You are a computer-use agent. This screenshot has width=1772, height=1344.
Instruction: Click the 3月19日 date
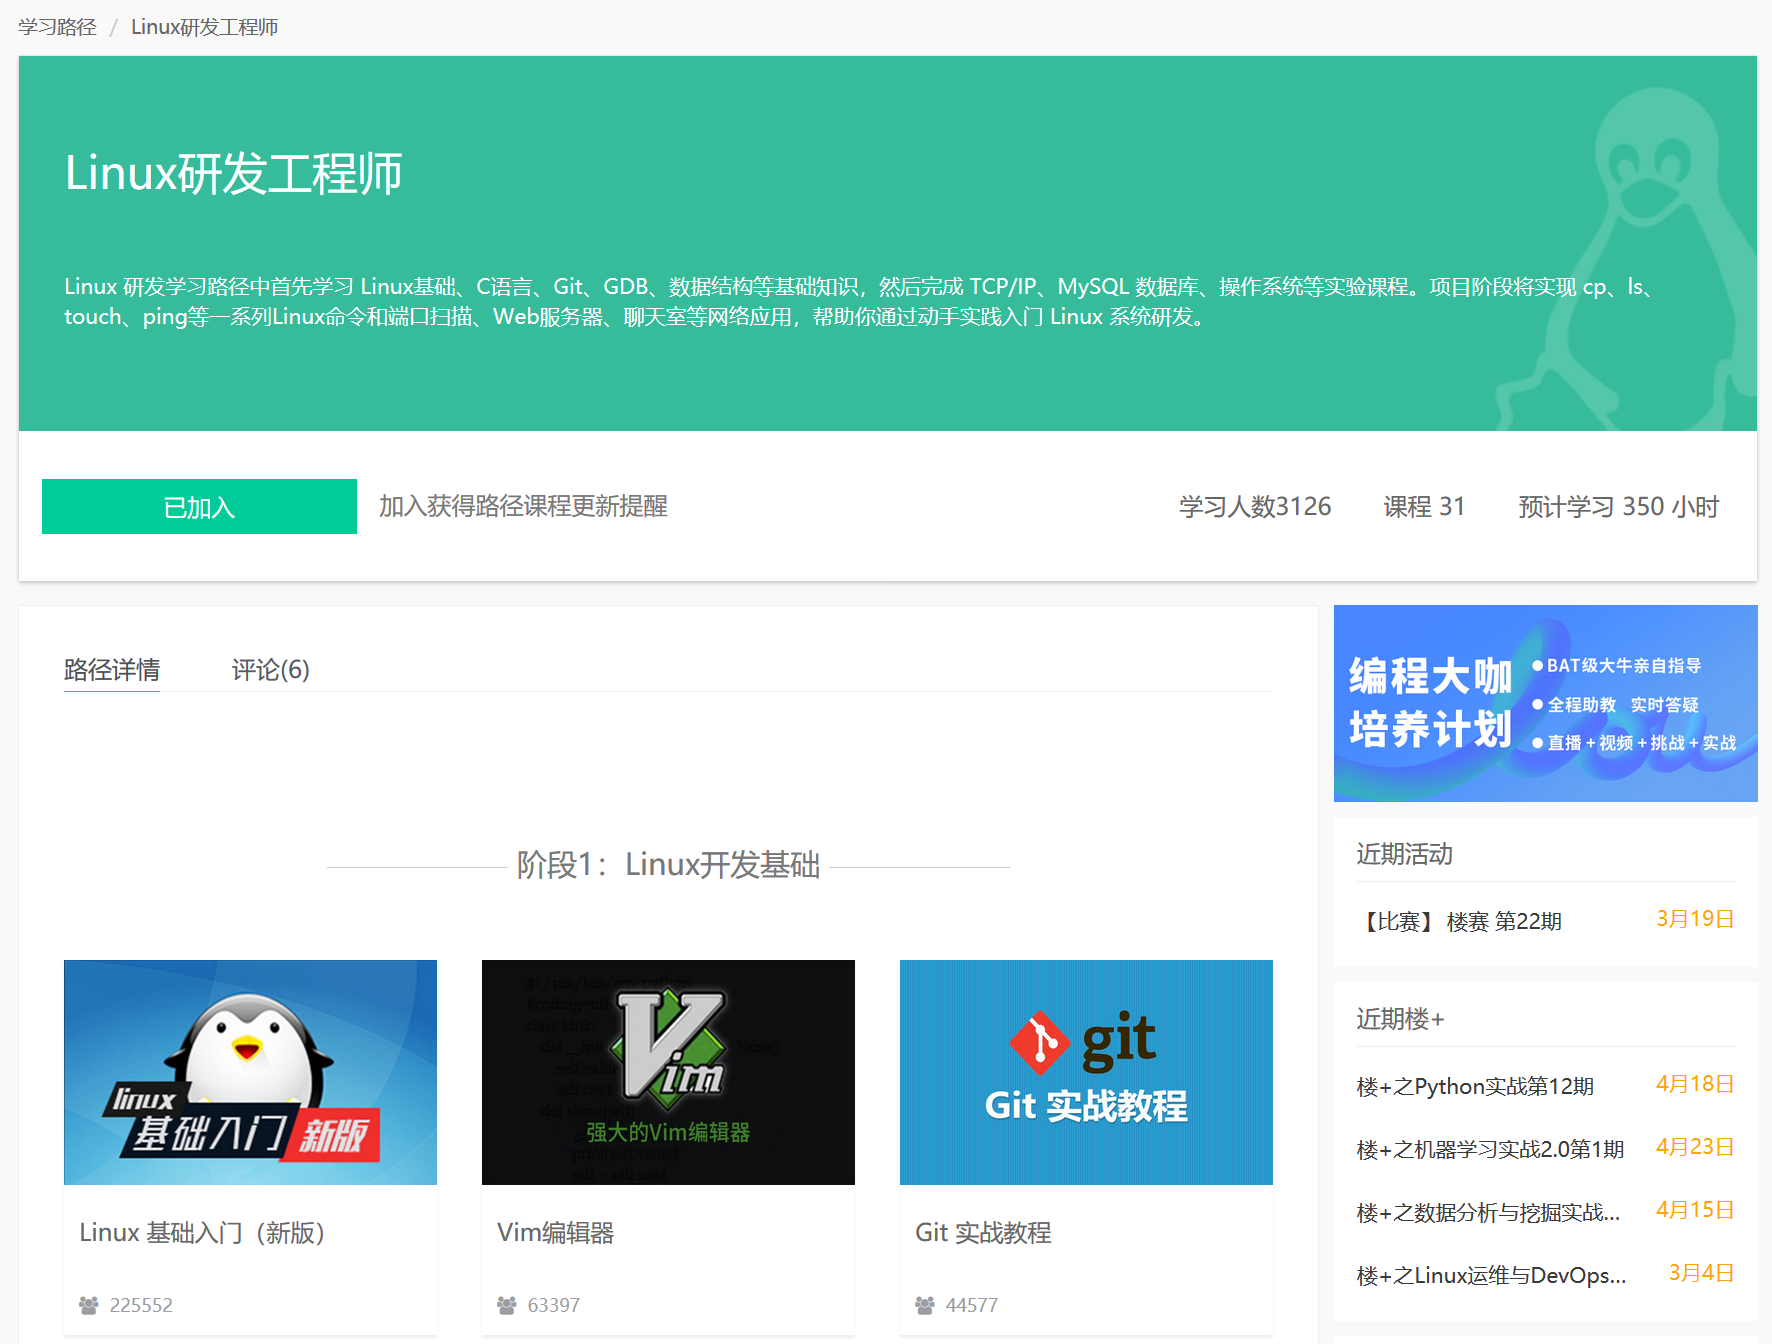pos(1695,919)
